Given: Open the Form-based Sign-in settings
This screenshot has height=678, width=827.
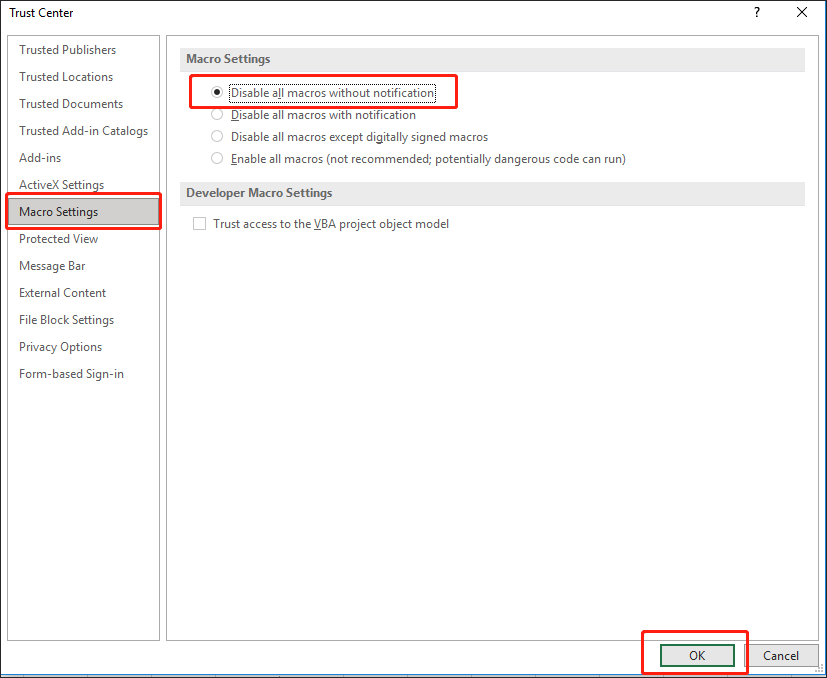Looking at the screenshot, I should [71, 373].
